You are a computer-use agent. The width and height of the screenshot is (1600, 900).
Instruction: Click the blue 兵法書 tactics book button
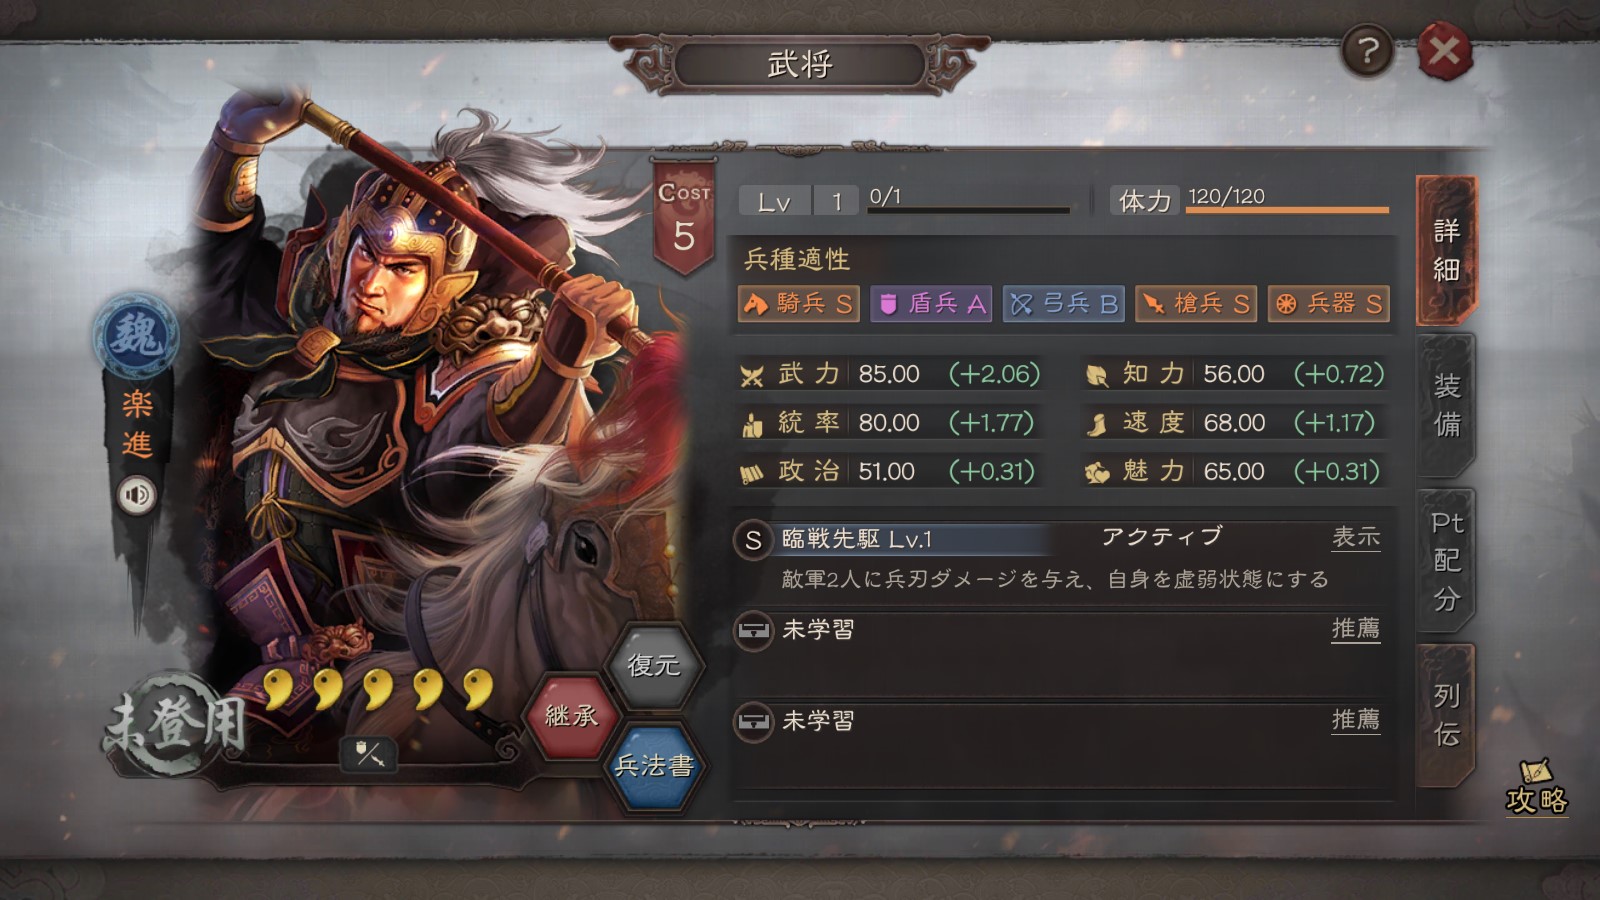(x=653, y=766)
